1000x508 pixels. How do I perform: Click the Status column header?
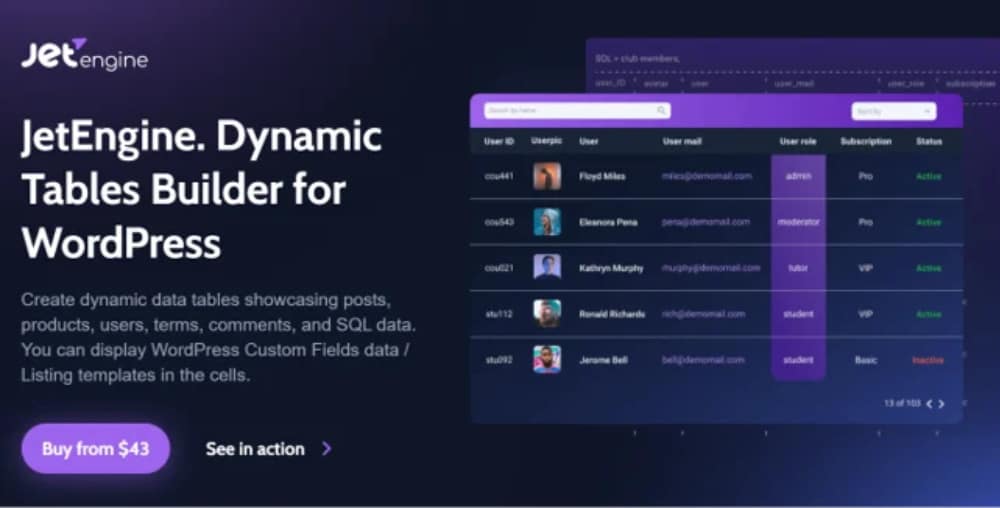929,142
